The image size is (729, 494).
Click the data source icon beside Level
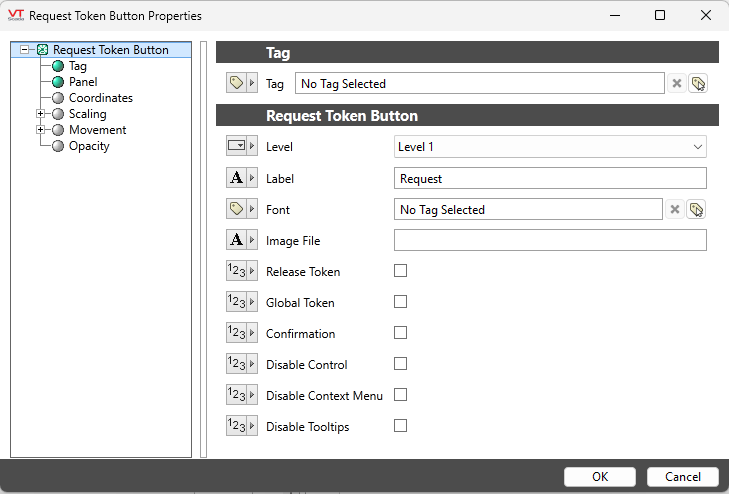point(235,147)
